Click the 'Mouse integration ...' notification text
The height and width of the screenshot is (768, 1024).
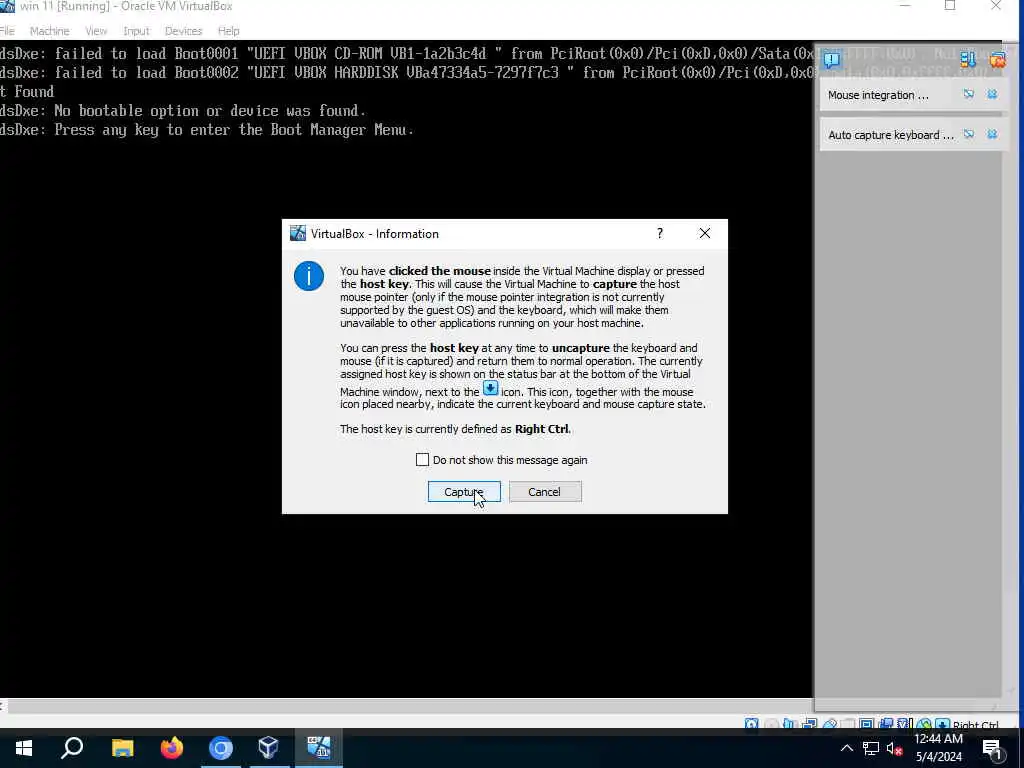878,95
